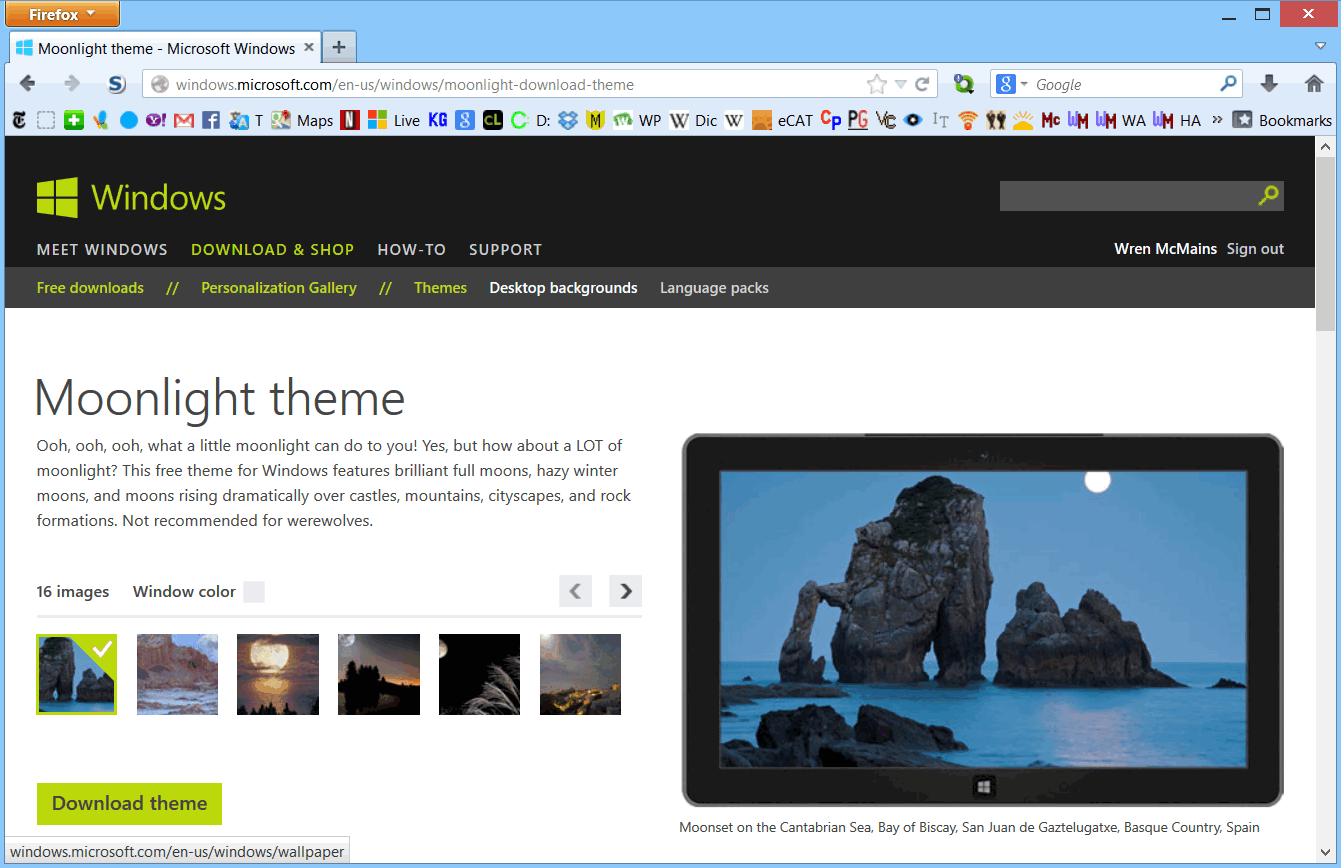Open a new browser tab
This screenshot has width=1341, height=868.
tap(339, 47)
